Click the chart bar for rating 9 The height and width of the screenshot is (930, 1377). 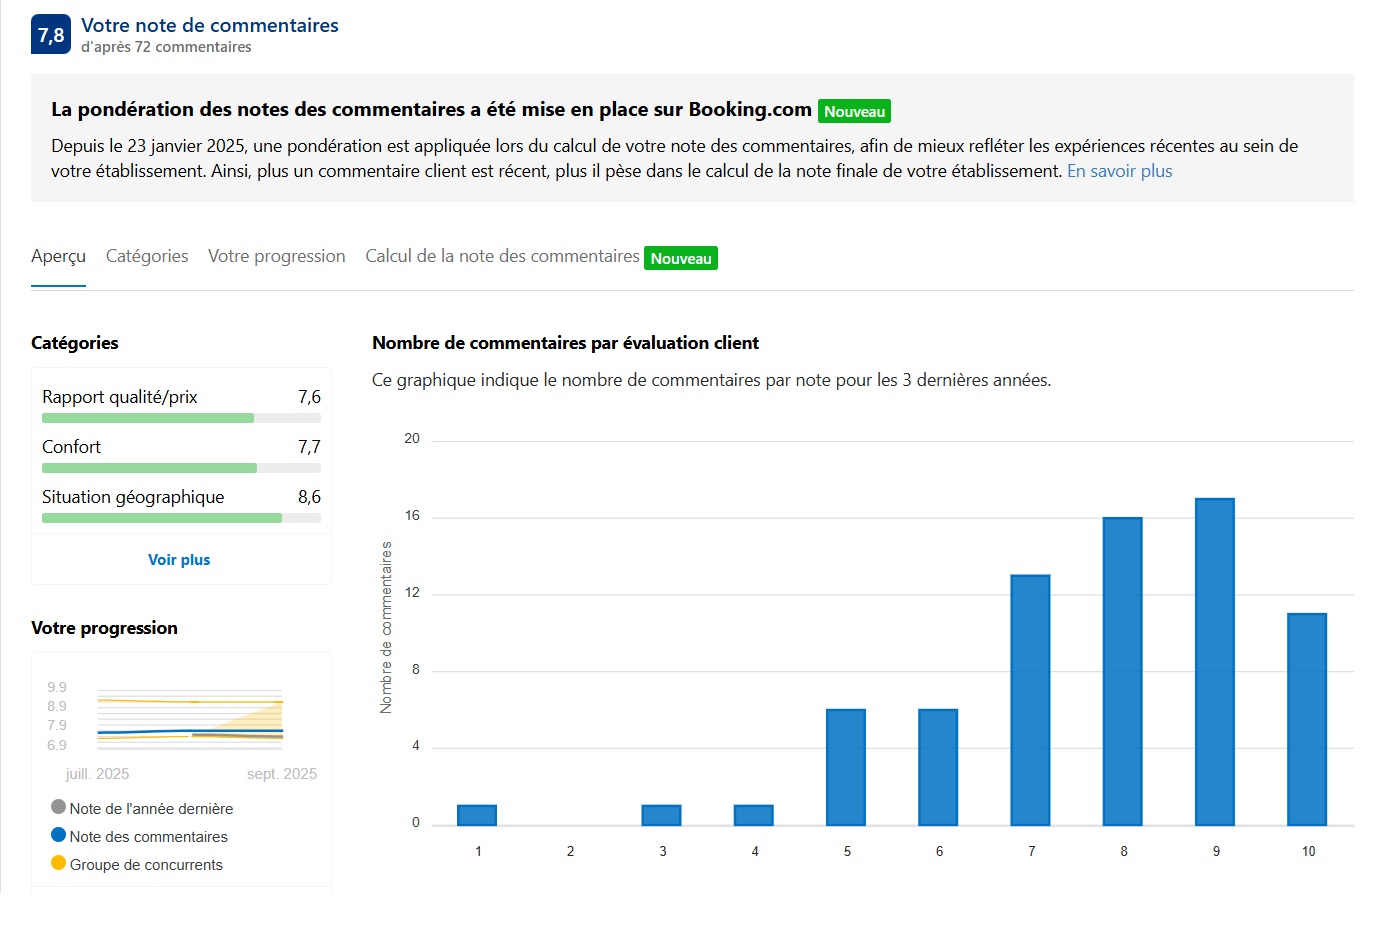pyautogui.click(x=1215, y=661)
